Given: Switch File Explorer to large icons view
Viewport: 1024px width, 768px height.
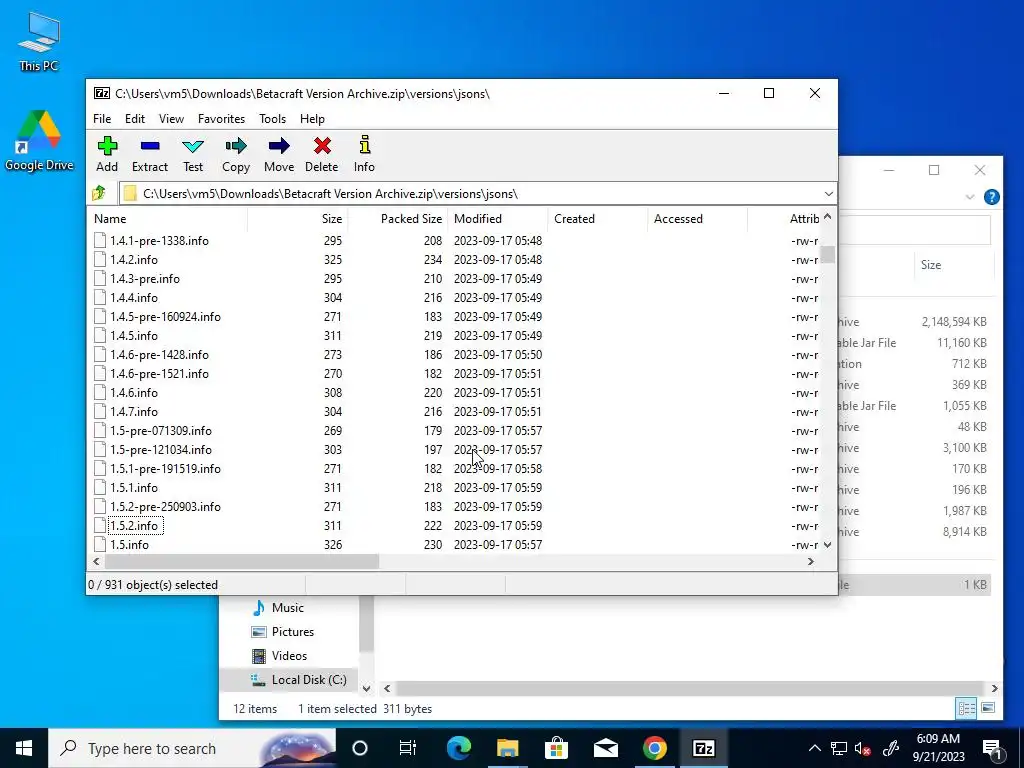Looking at the screenshot, I should click(988, 708).
